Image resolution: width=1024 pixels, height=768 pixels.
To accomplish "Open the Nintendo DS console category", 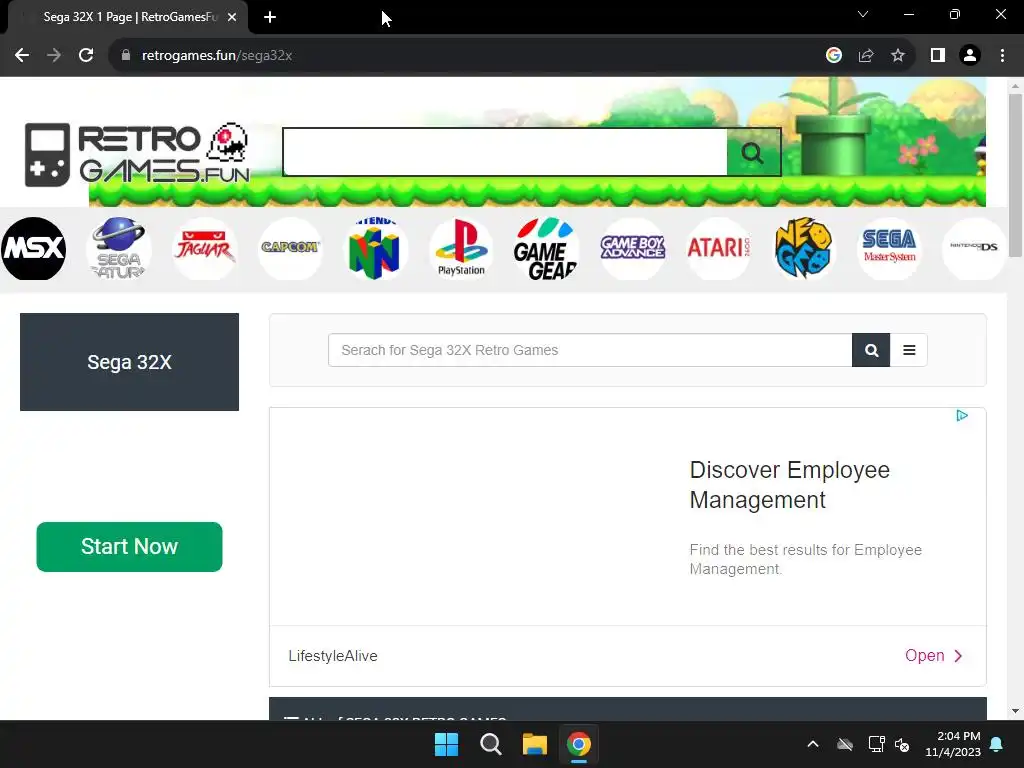I will [x=974, y=248].
